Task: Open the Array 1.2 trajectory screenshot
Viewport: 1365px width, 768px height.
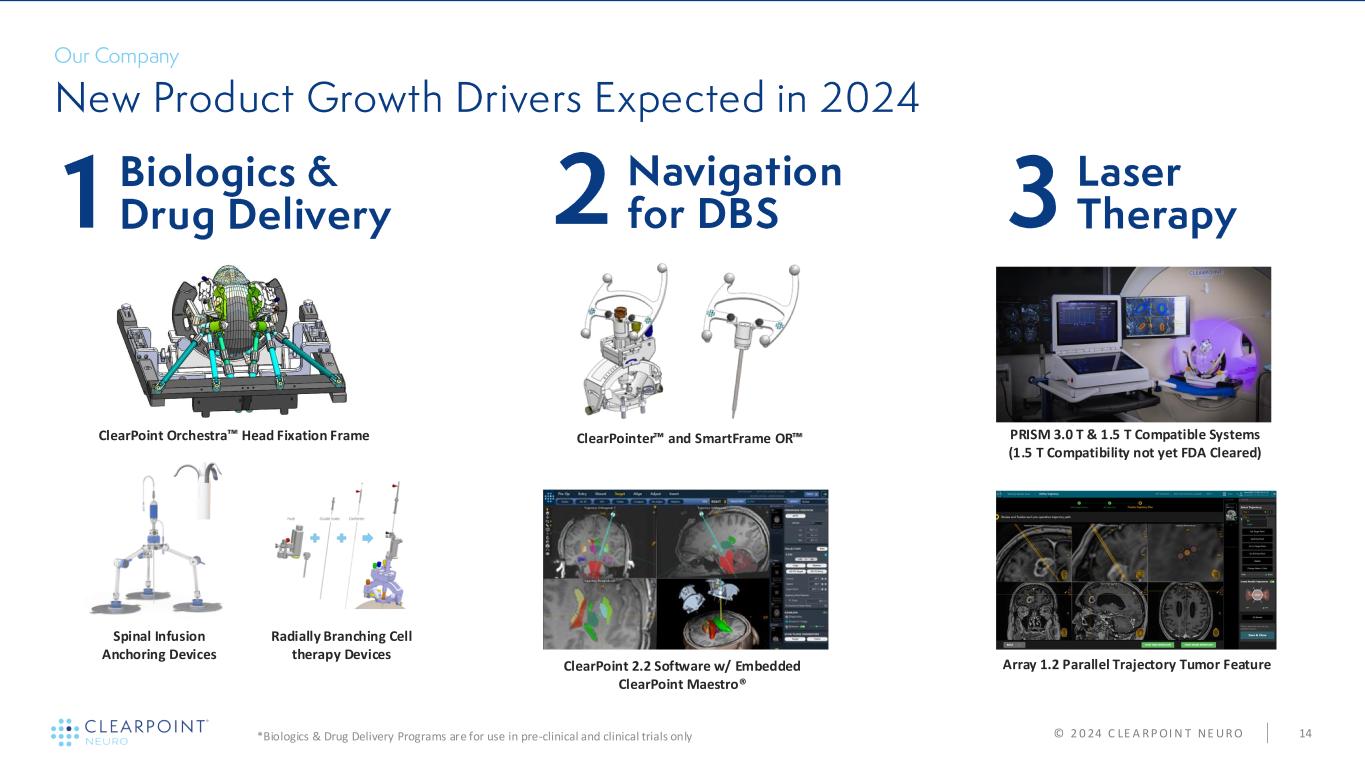Action: click(x=1136, y=569)
